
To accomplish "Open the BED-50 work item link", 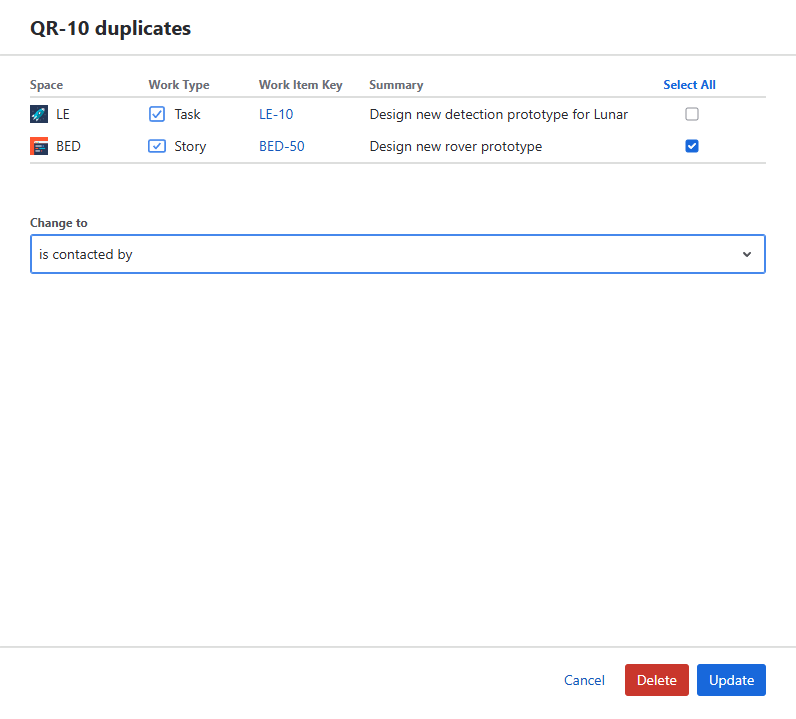I will pos(282,146).
